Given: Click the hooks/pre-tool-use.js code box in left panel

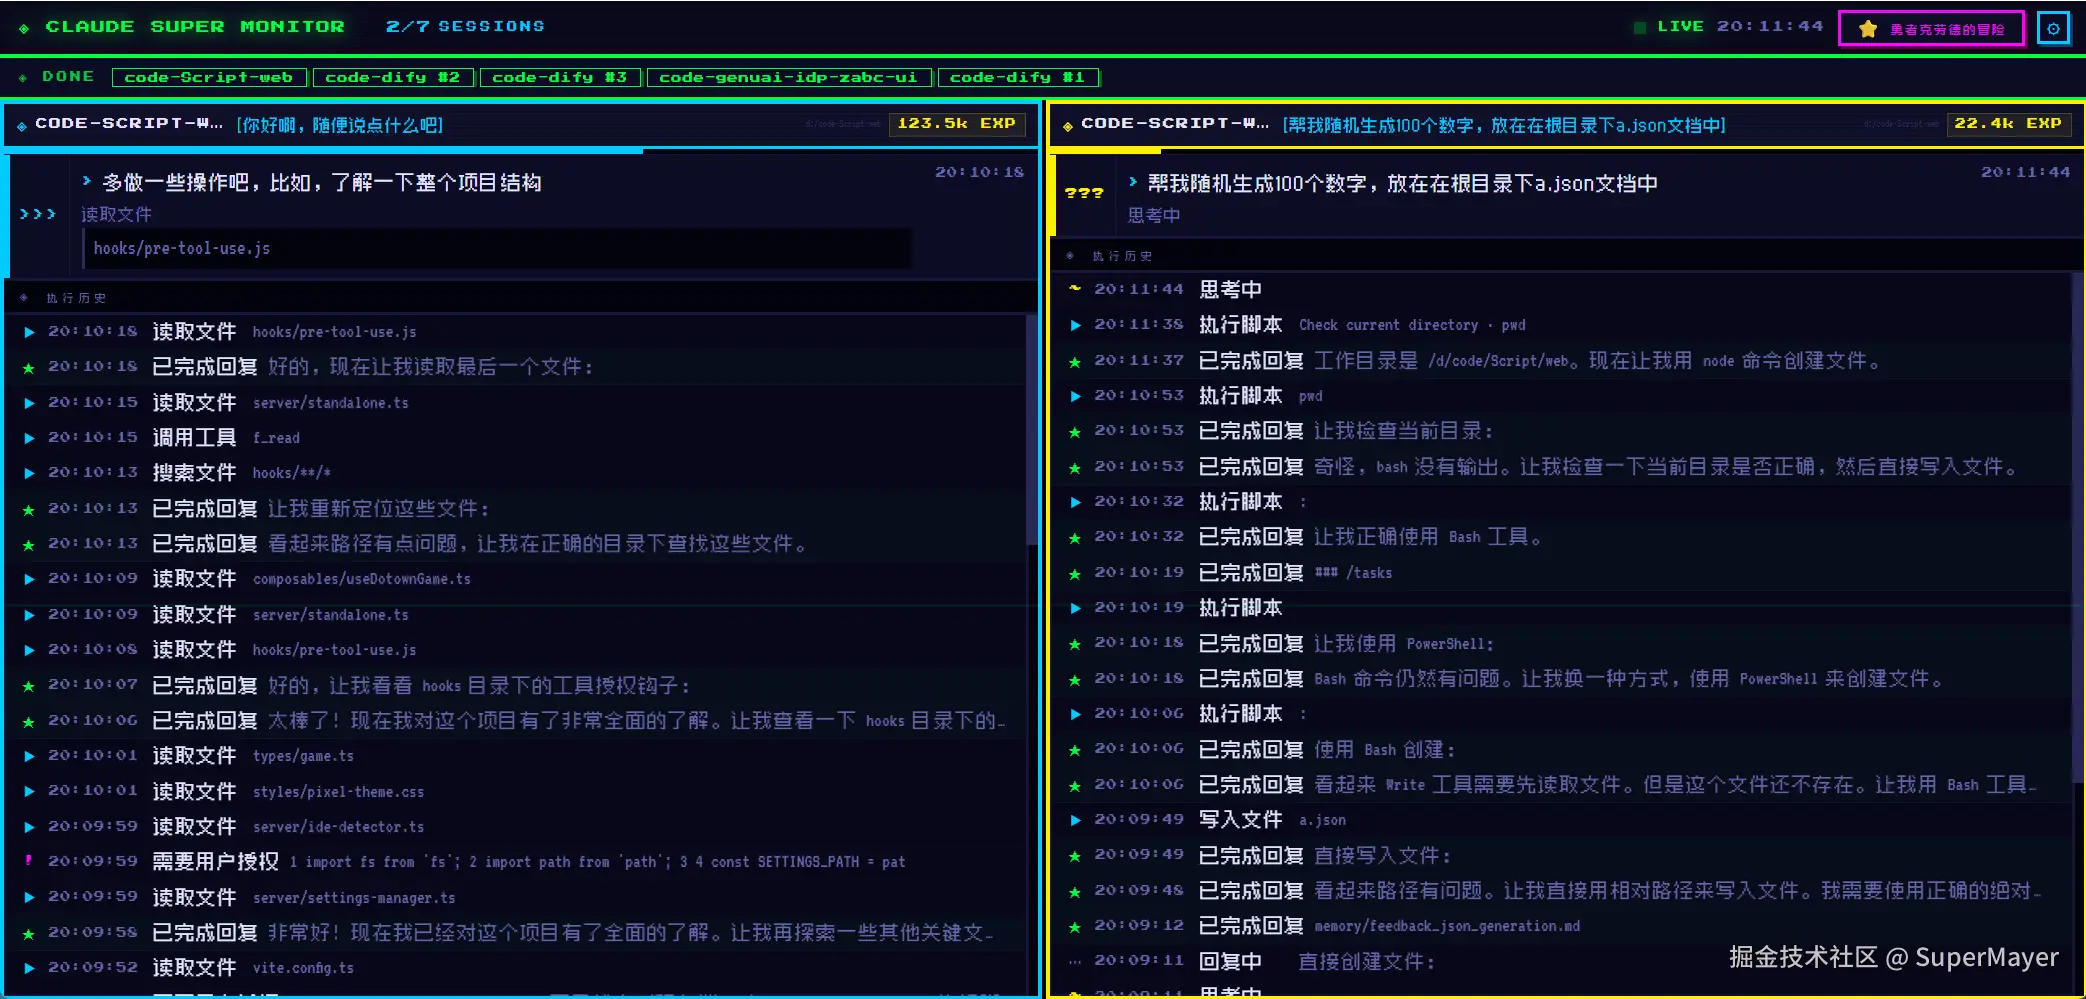Looking at the screenshot, I should (x=496, y=249).
